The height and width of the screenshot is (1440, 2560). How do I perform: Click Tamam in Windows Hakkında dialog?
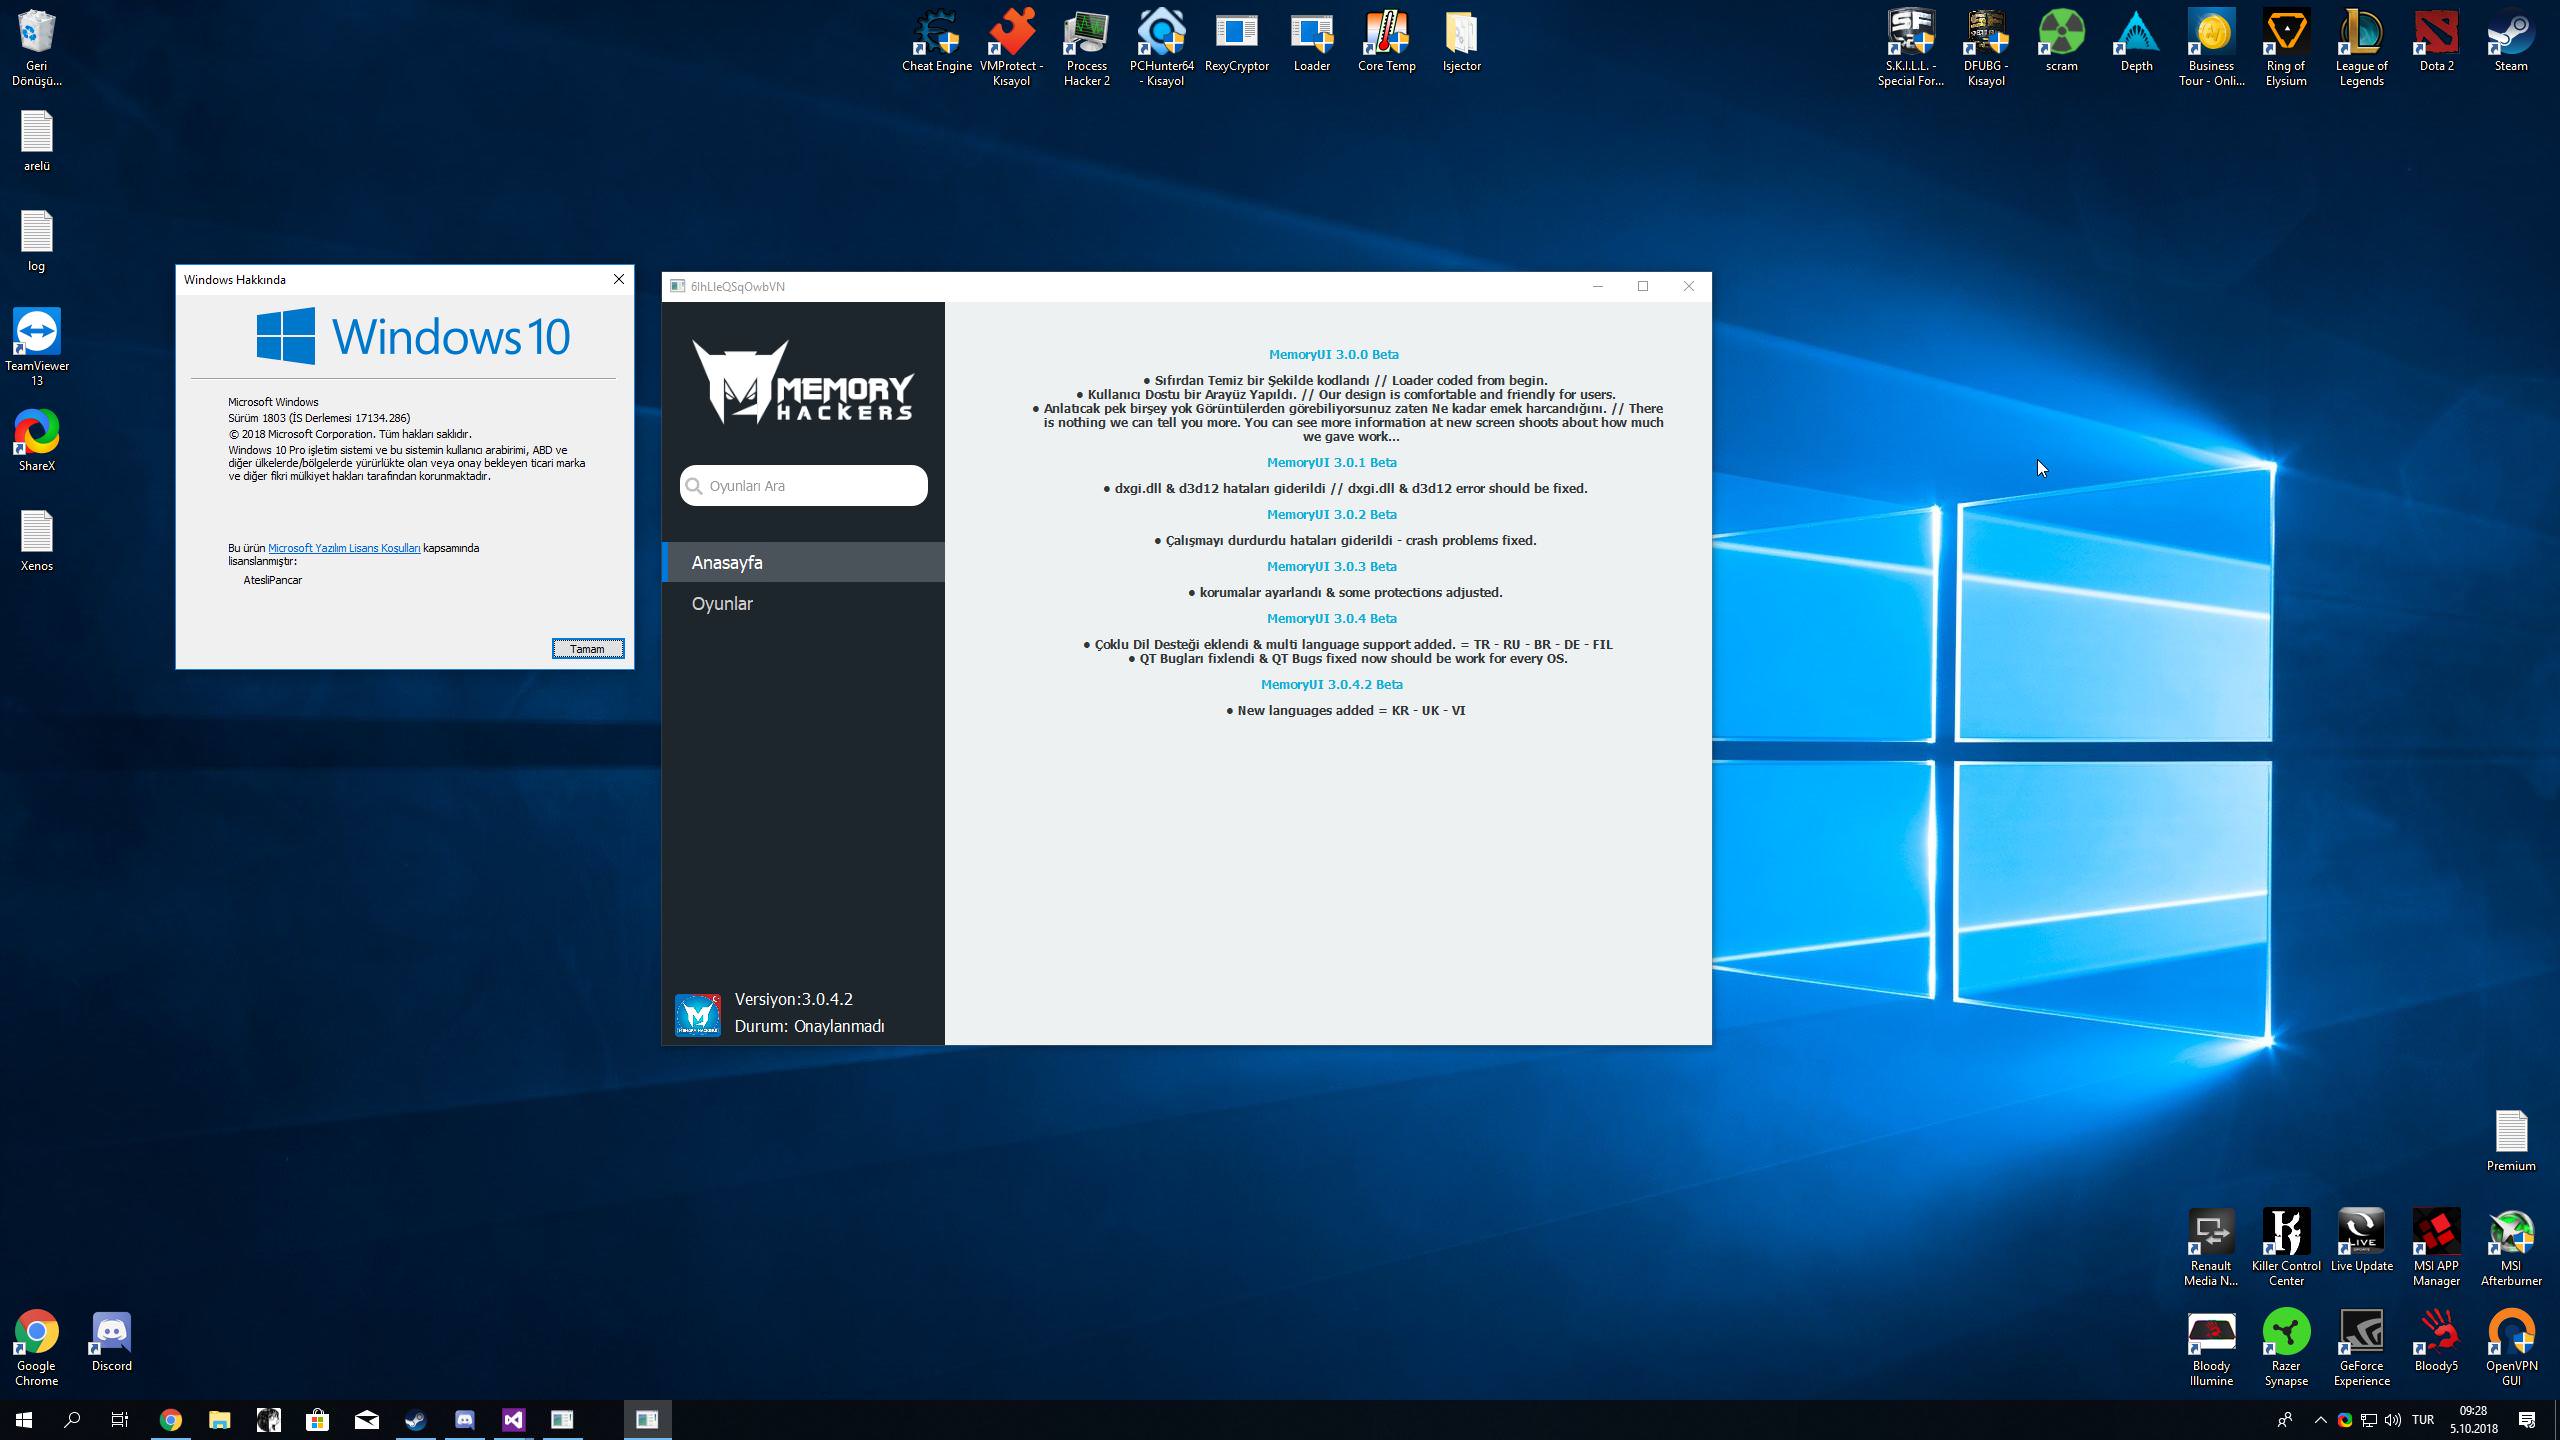[588, 649]
